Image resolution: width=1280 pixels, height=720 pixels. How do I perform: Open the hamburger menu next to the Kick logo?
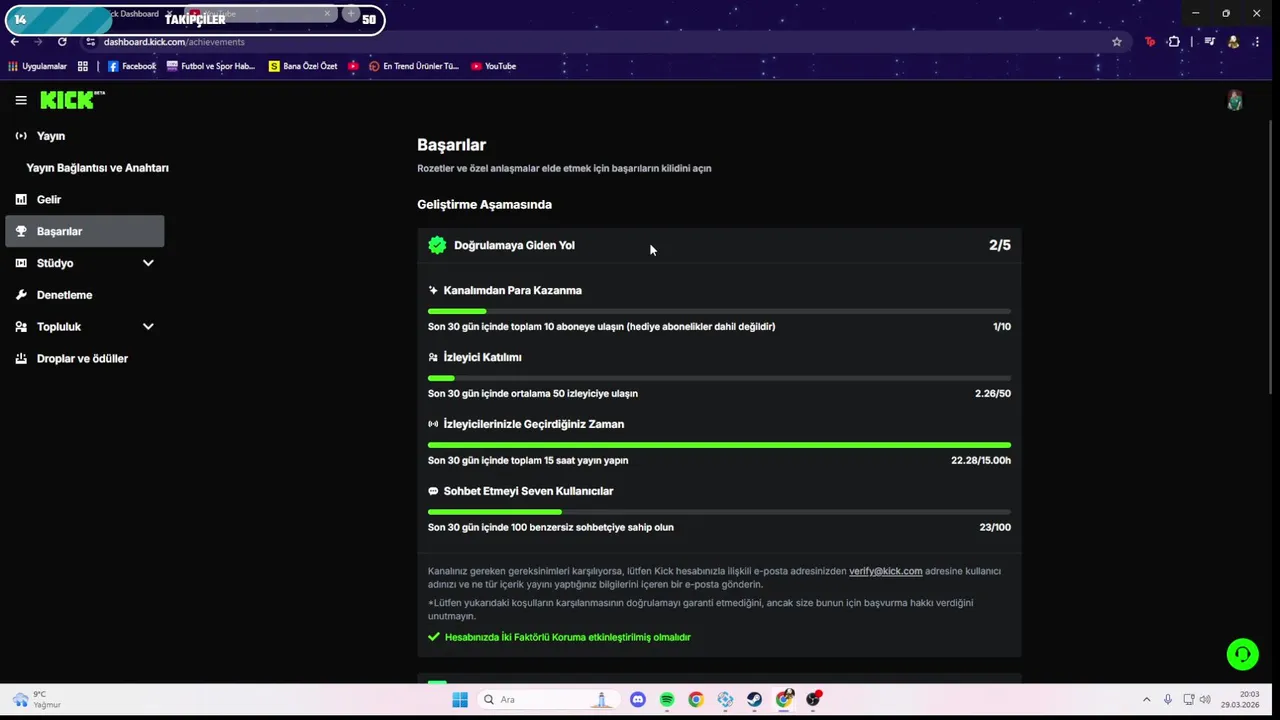tap(21, 100)
